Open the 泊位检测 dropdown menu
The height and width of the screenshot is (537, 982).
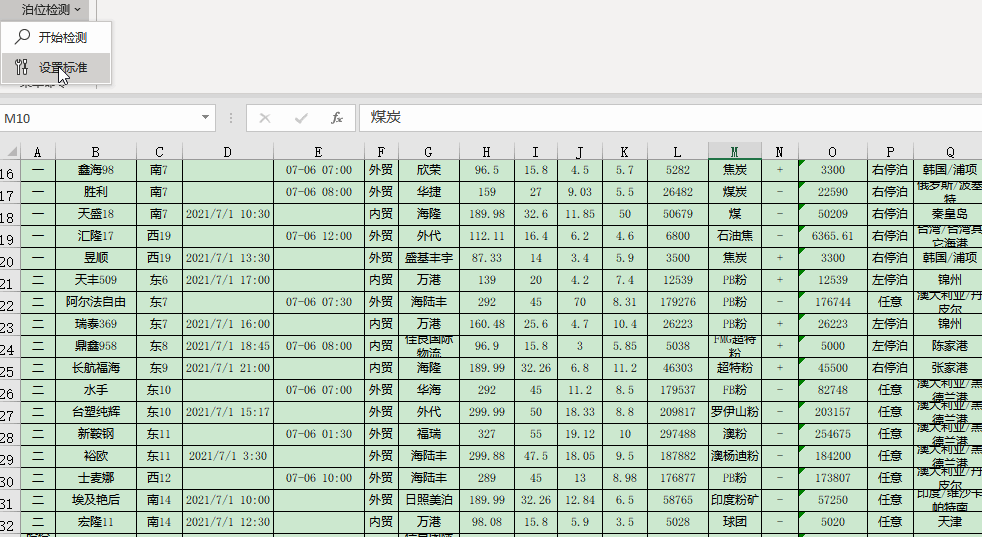coord(51,9)
